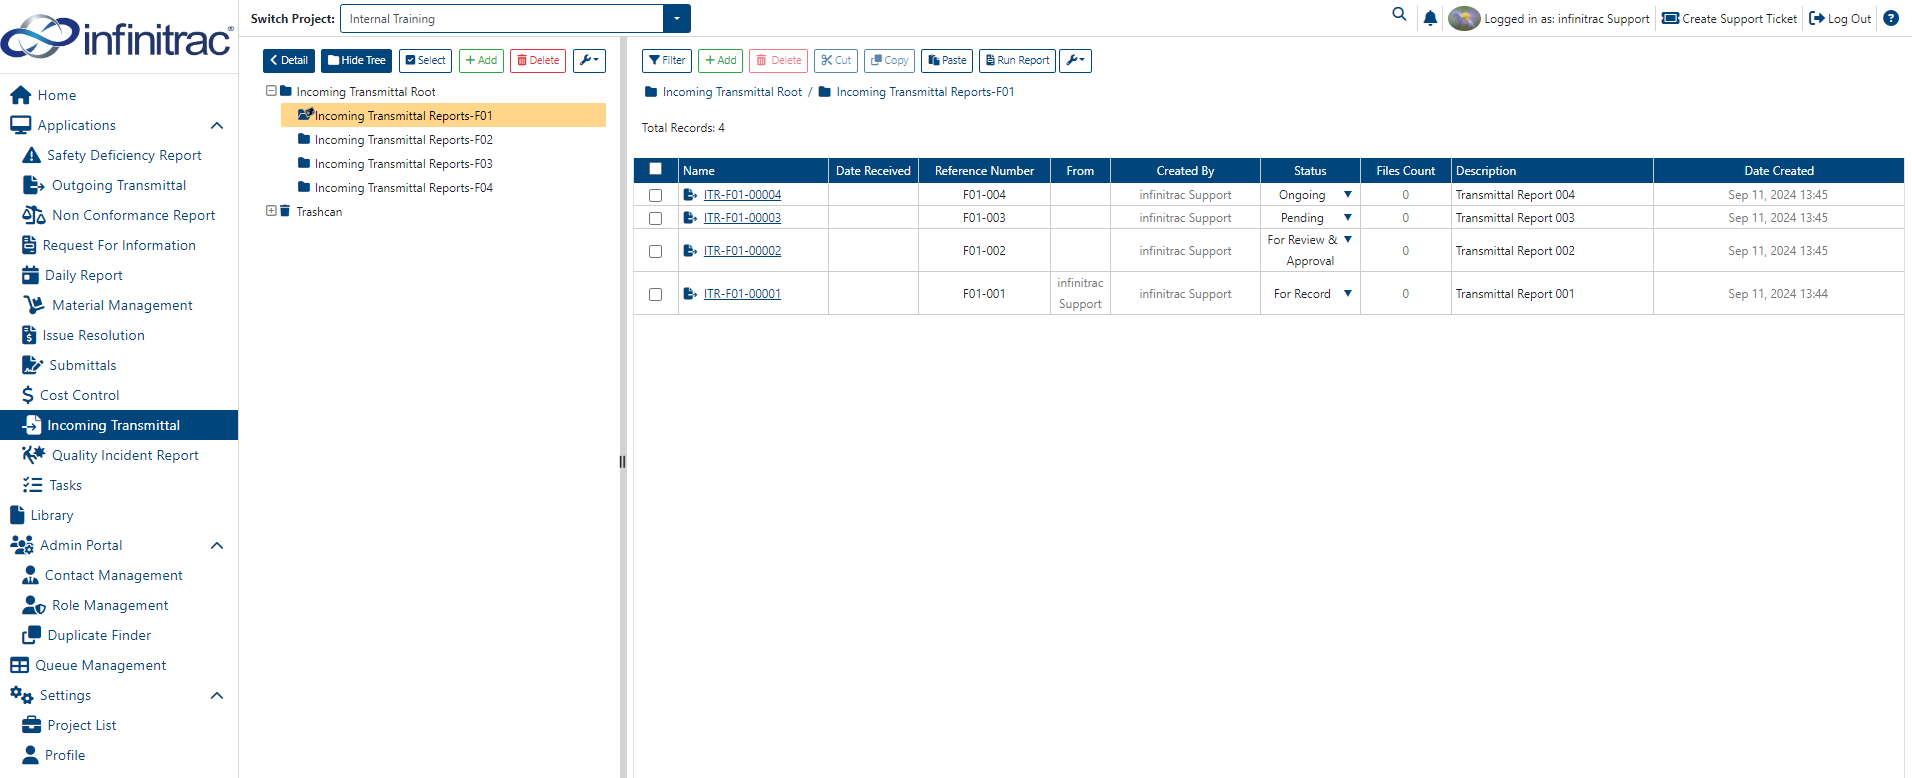Check the box for ITR-F01-00004
This screenshot has height=778, width=1912.
pos(656,195)
